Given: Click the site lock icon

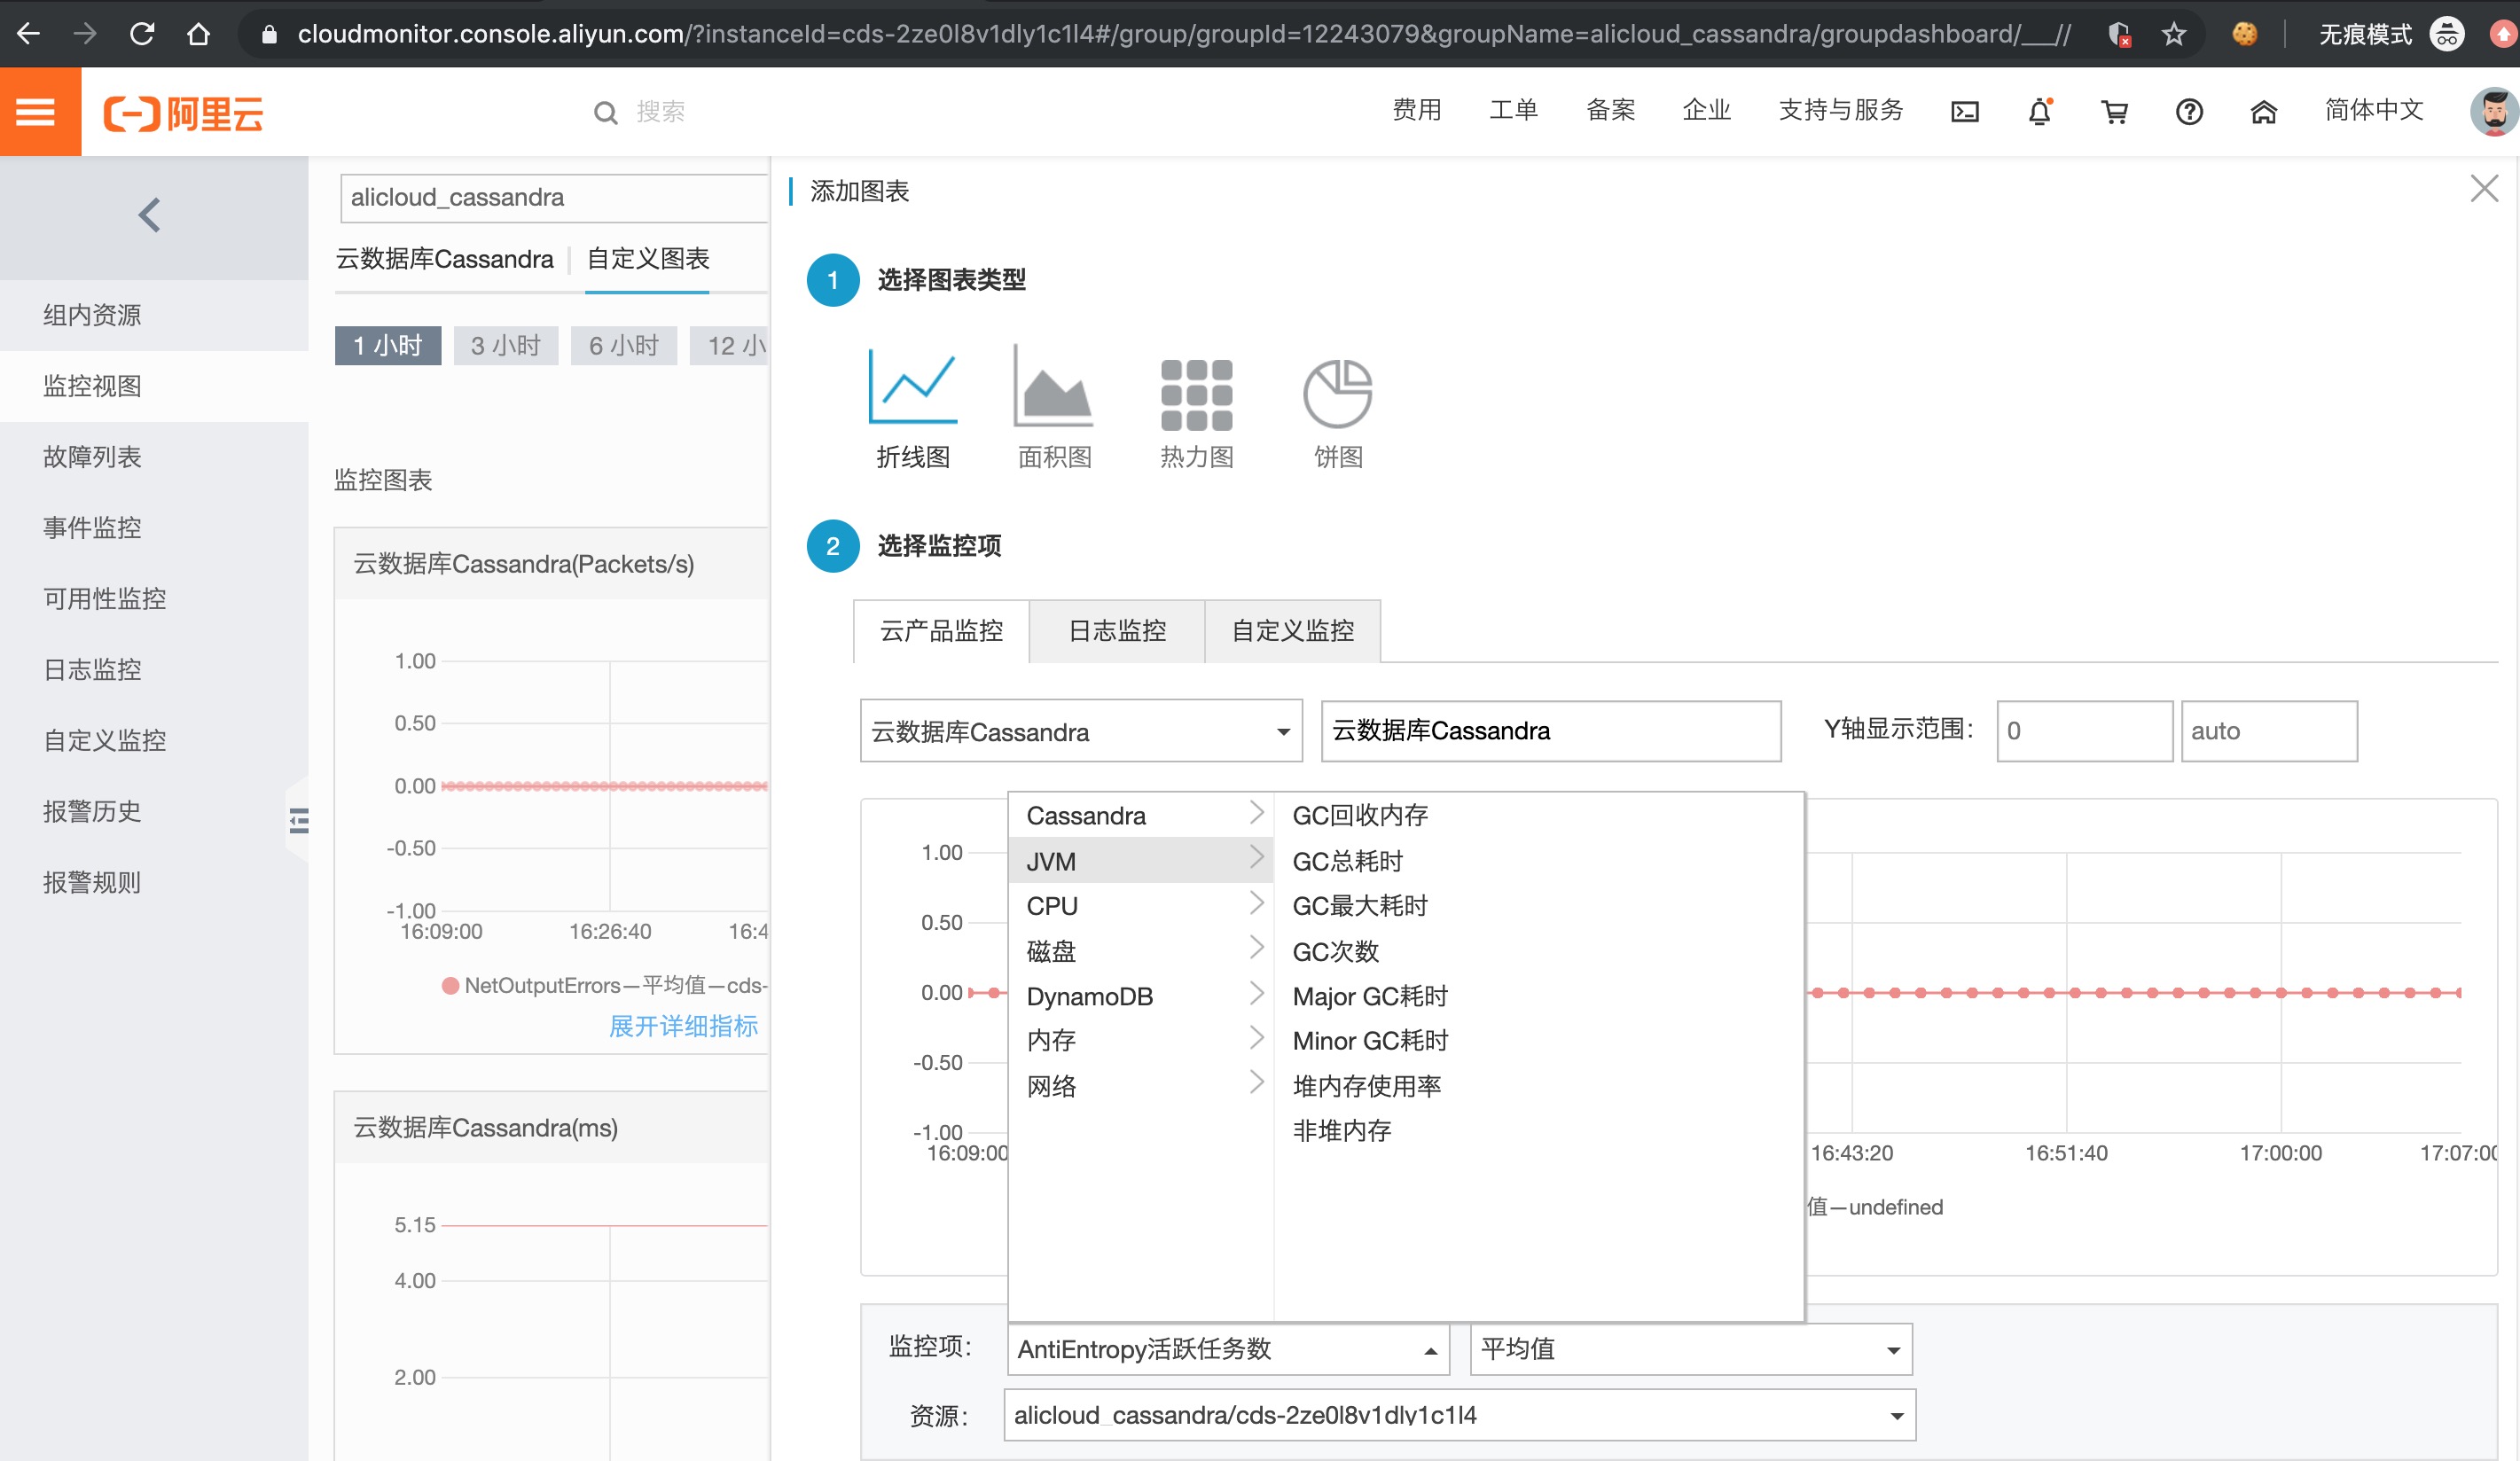Looking at the screenshot, I should tap(268, 34).
